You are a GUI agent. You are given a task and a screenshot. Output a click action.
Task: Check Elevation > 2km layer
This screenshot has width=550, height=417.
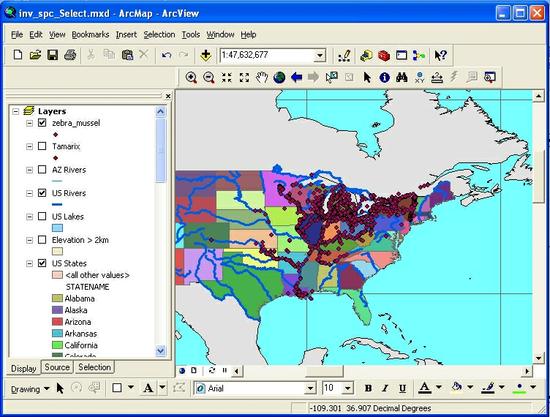[x=42, y=240]
